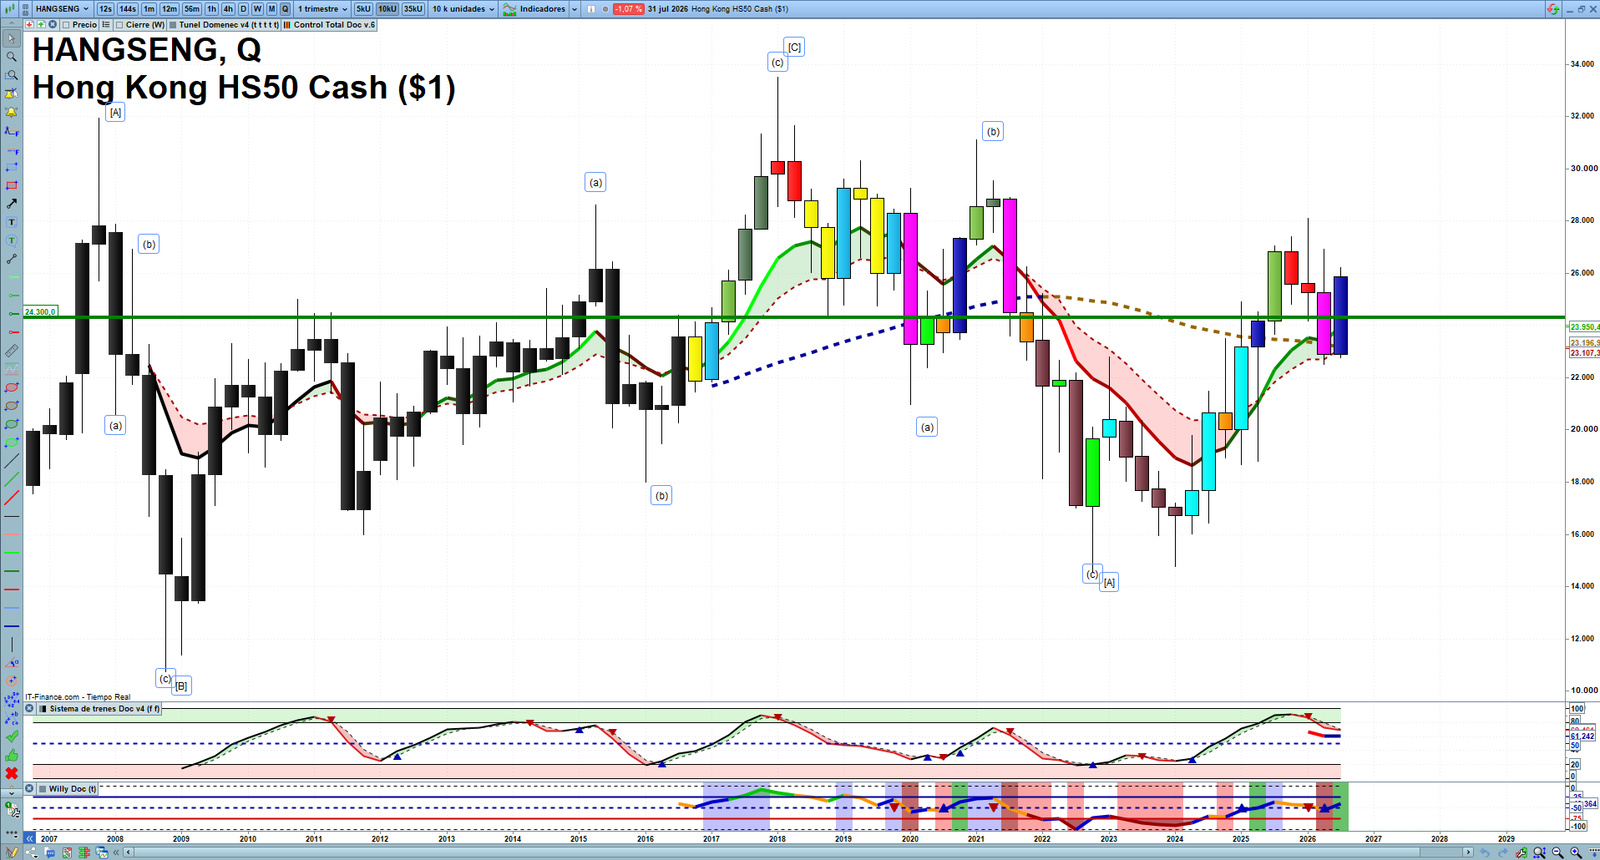
Task: Expand the left toolbar small down arrow
Action: pyautogui.click(x=11, y=793)
